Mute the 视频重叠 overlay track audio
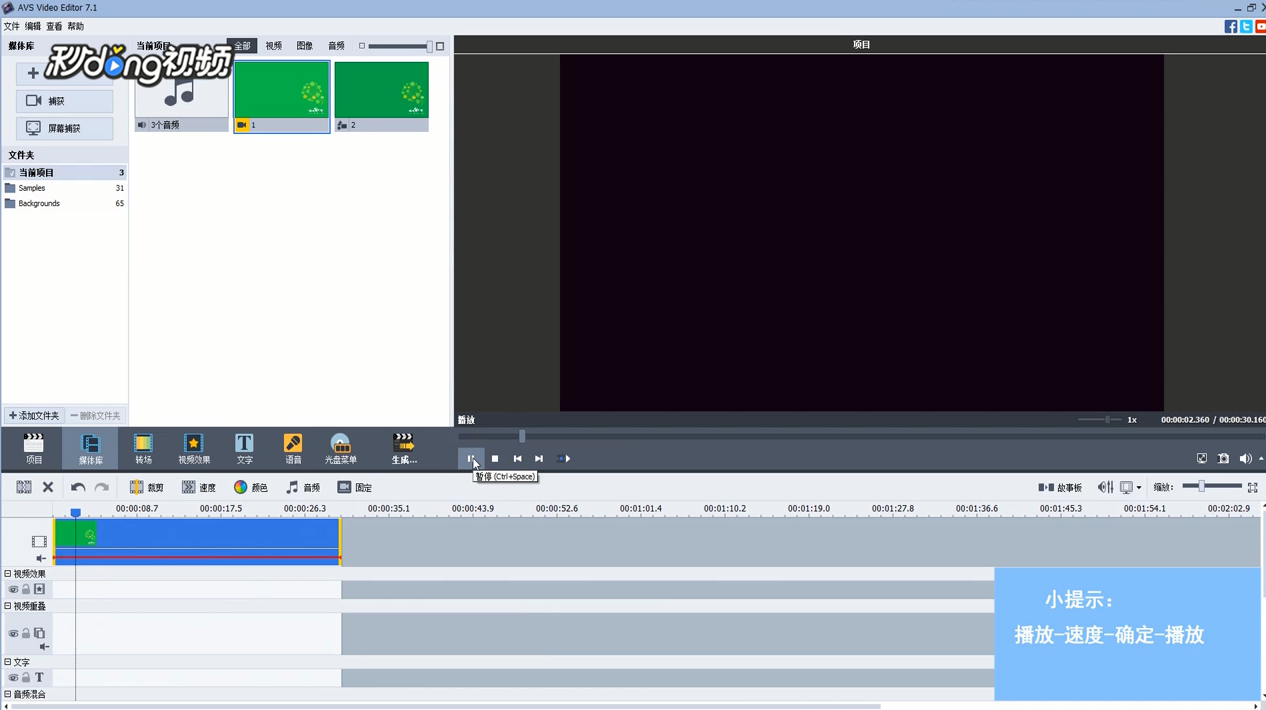Viewport: 1266px width, 710px height. pos(44,647)
